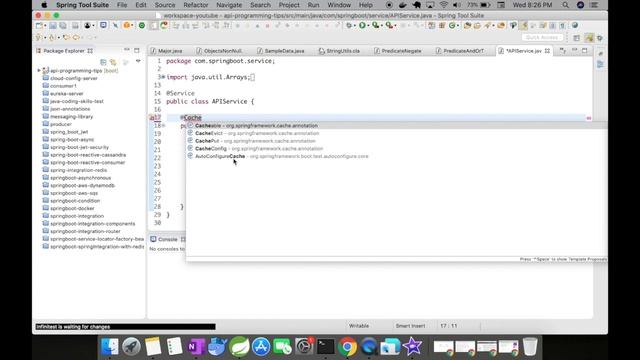The image size is (640, 360).
Task: Select springboot-aws-dynamodb project
Action: click(82, 186)
